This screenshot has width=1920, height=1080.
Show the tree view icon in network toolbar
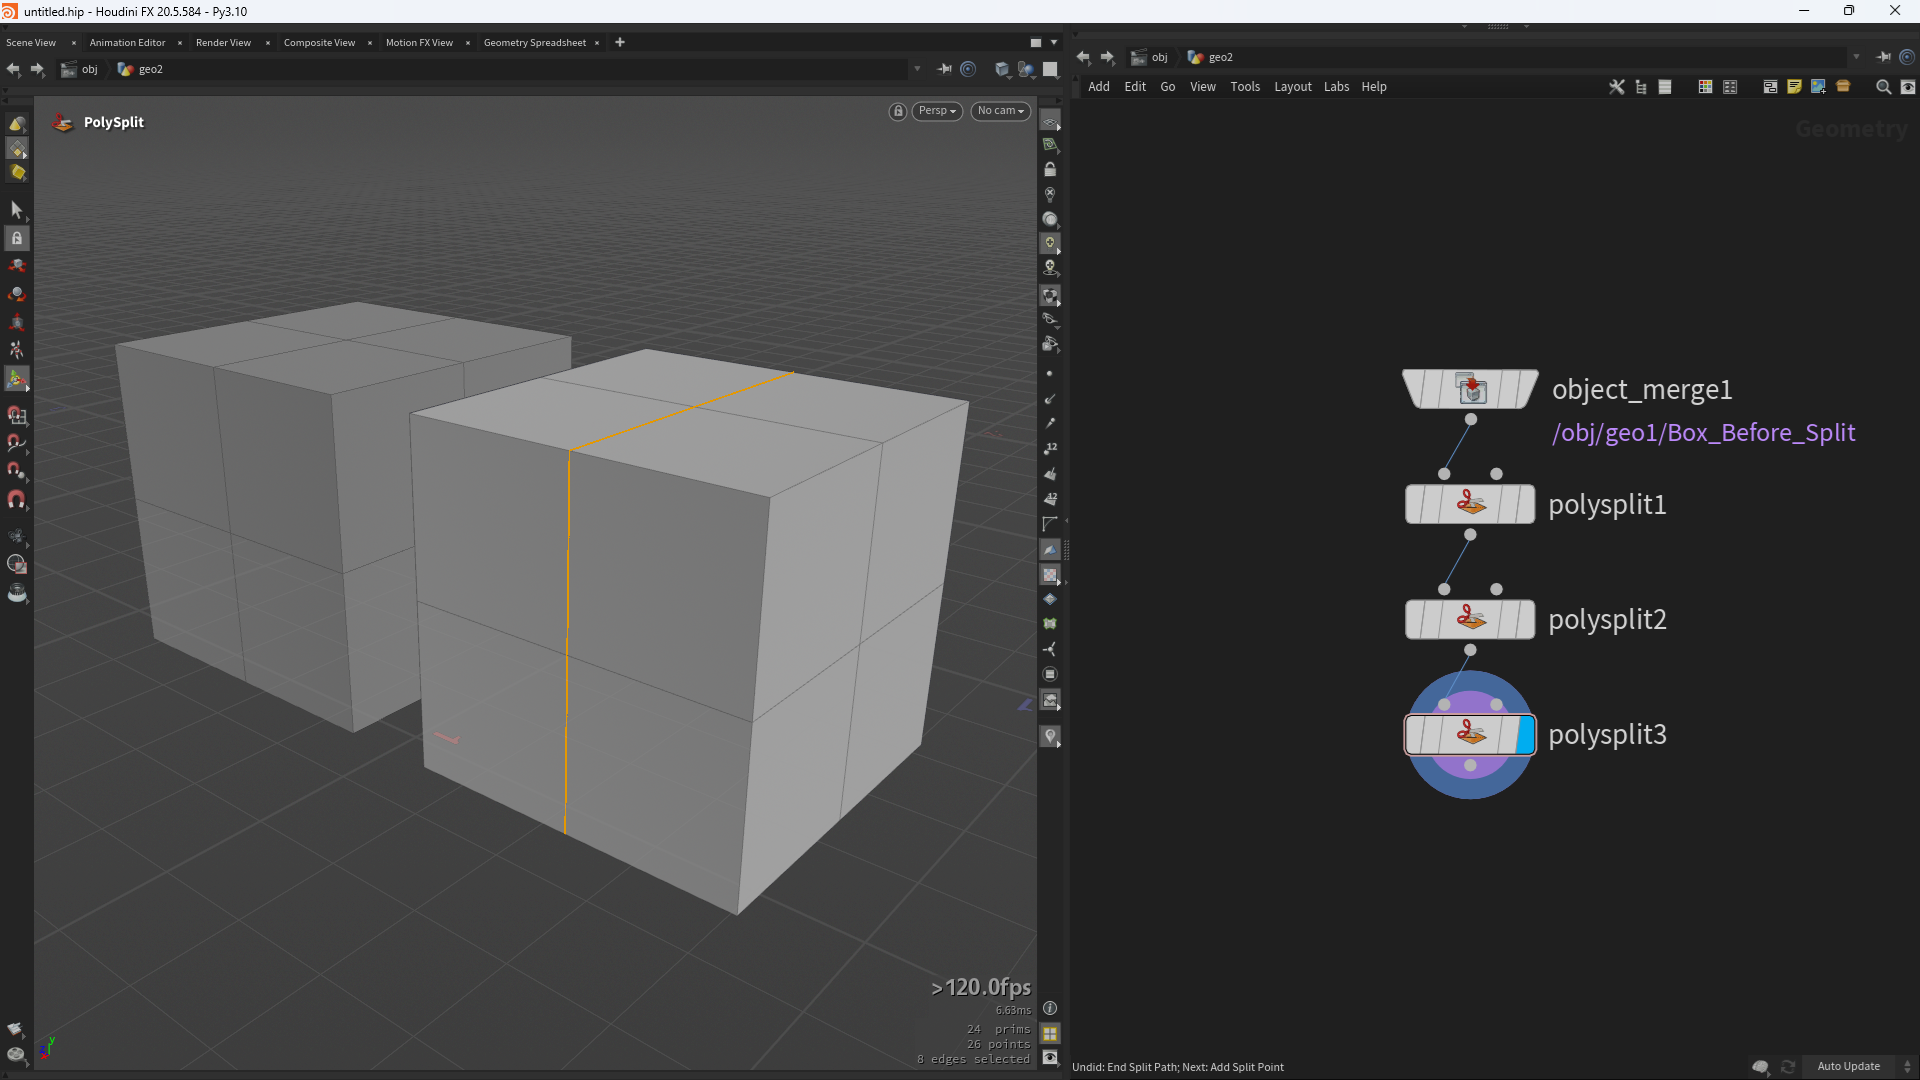click(1641, 87)
